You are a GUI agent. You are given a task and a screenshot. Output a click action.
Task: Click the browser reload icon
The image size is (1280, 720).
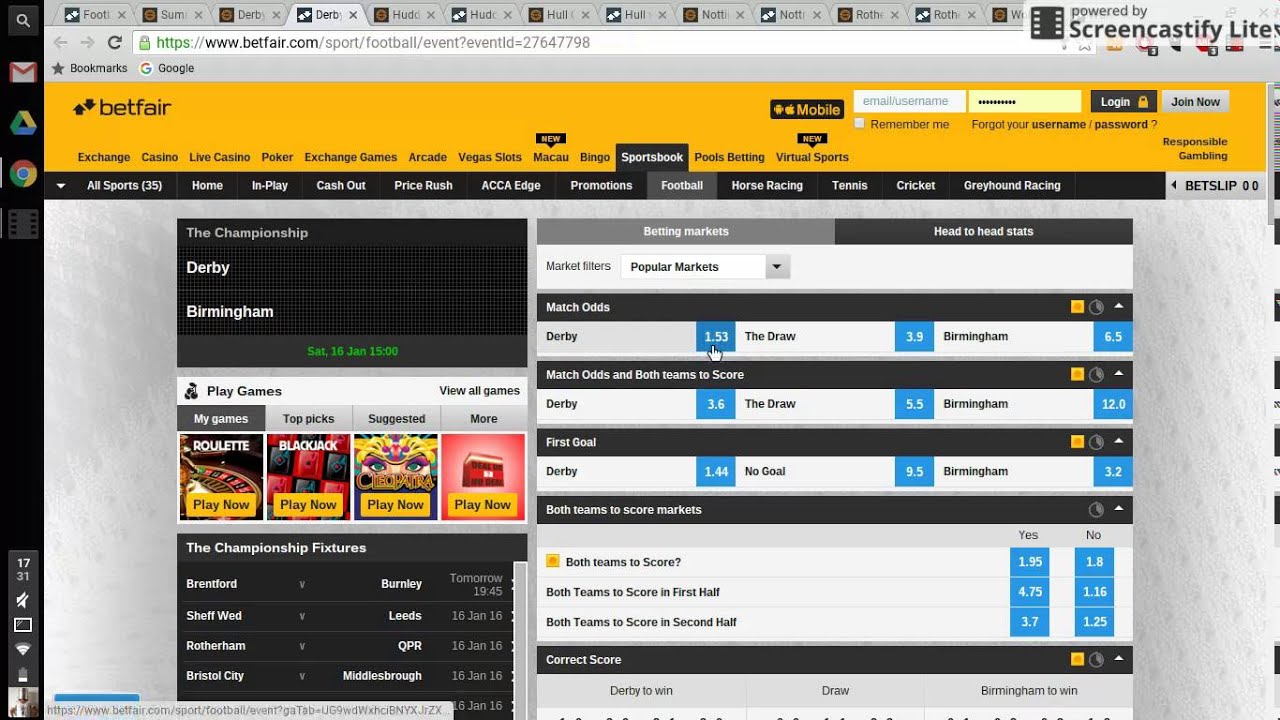tap(114, 43)
